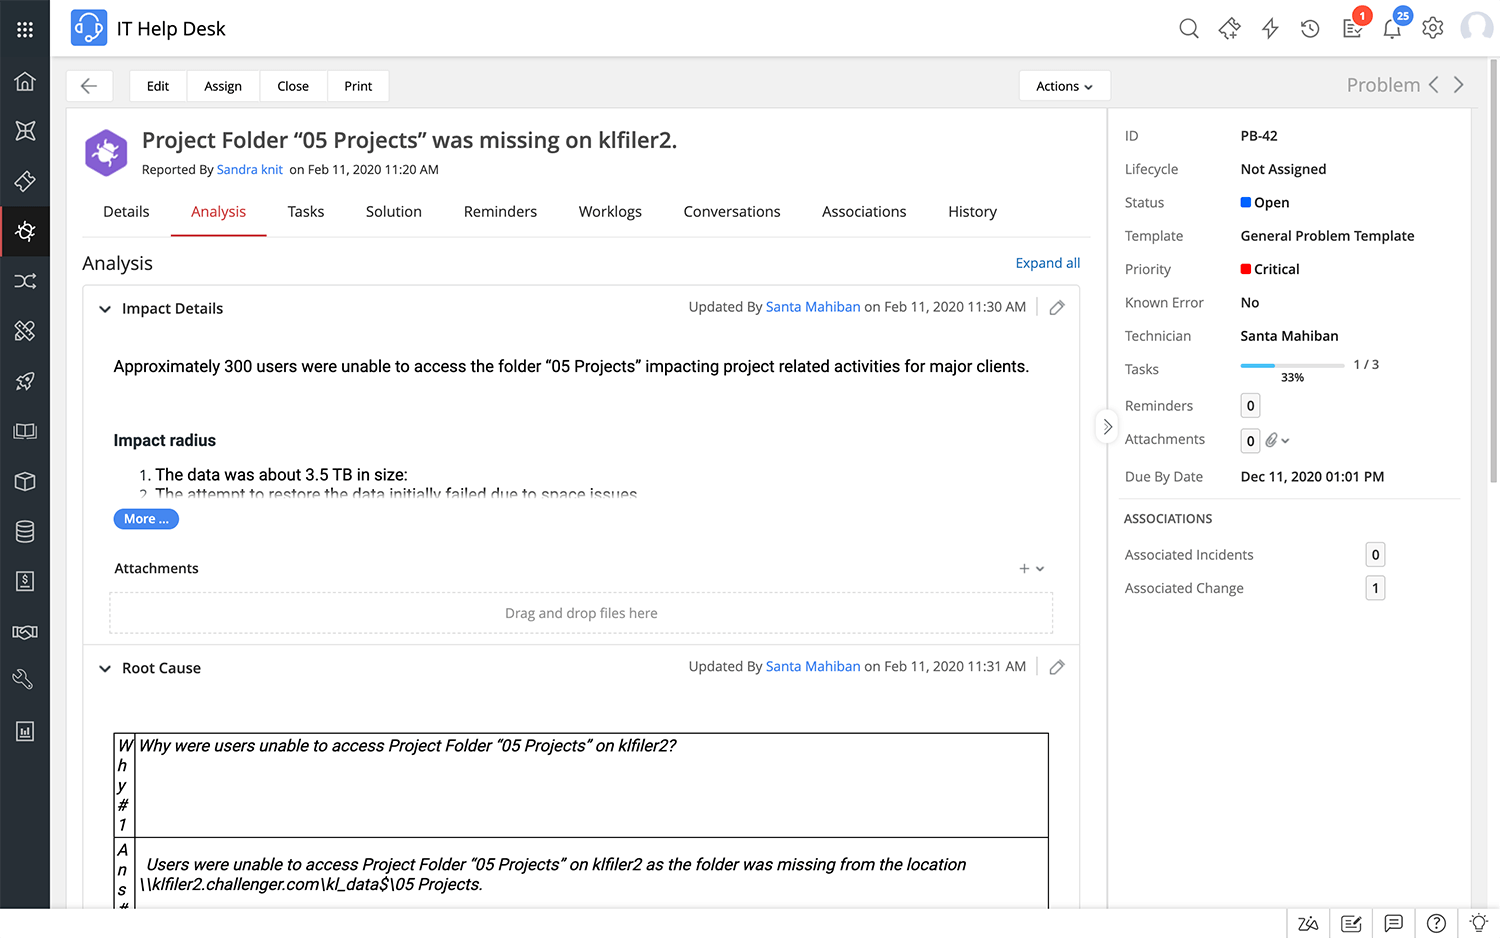Go to next problem chevron
Viewport: 1500px width, 938px height.
click(x=1459, y=85)
